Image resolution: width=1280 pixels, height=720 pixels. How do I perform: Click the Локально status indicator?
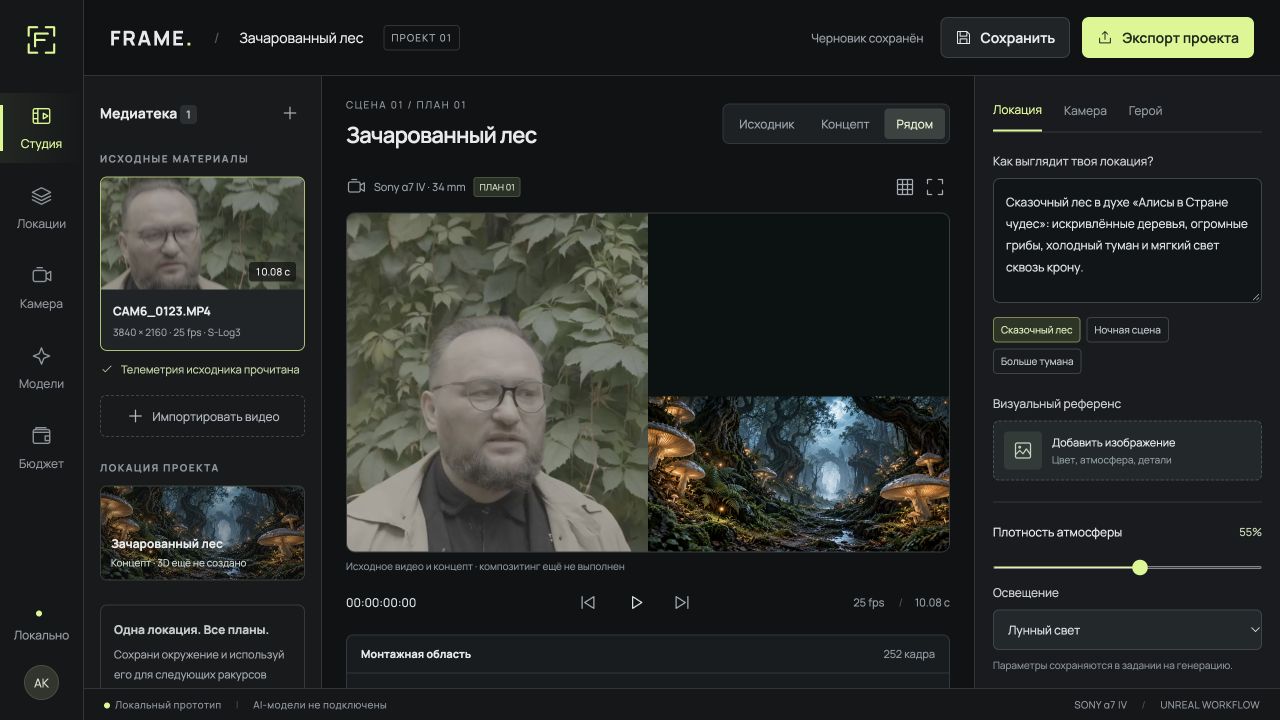point(41,627)
